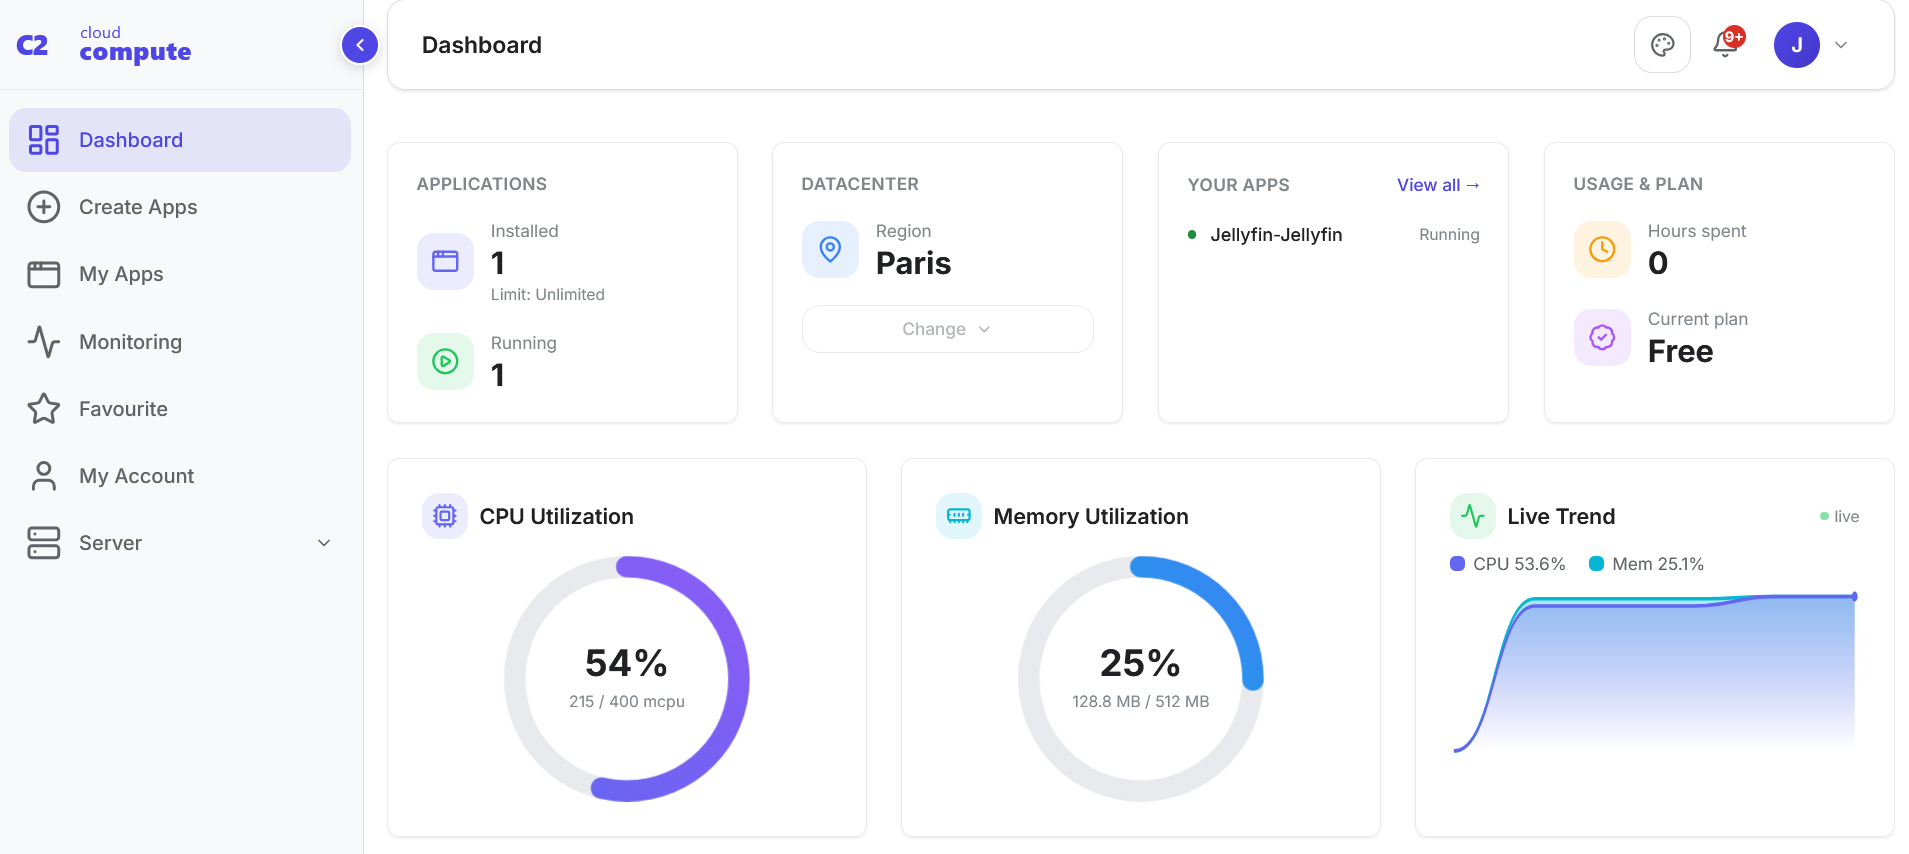The width and height of the screenshot is (1909, 854).
Task: Click the YOUR APPS heading
Action: pyautogui.click(x=1238, y=185)
